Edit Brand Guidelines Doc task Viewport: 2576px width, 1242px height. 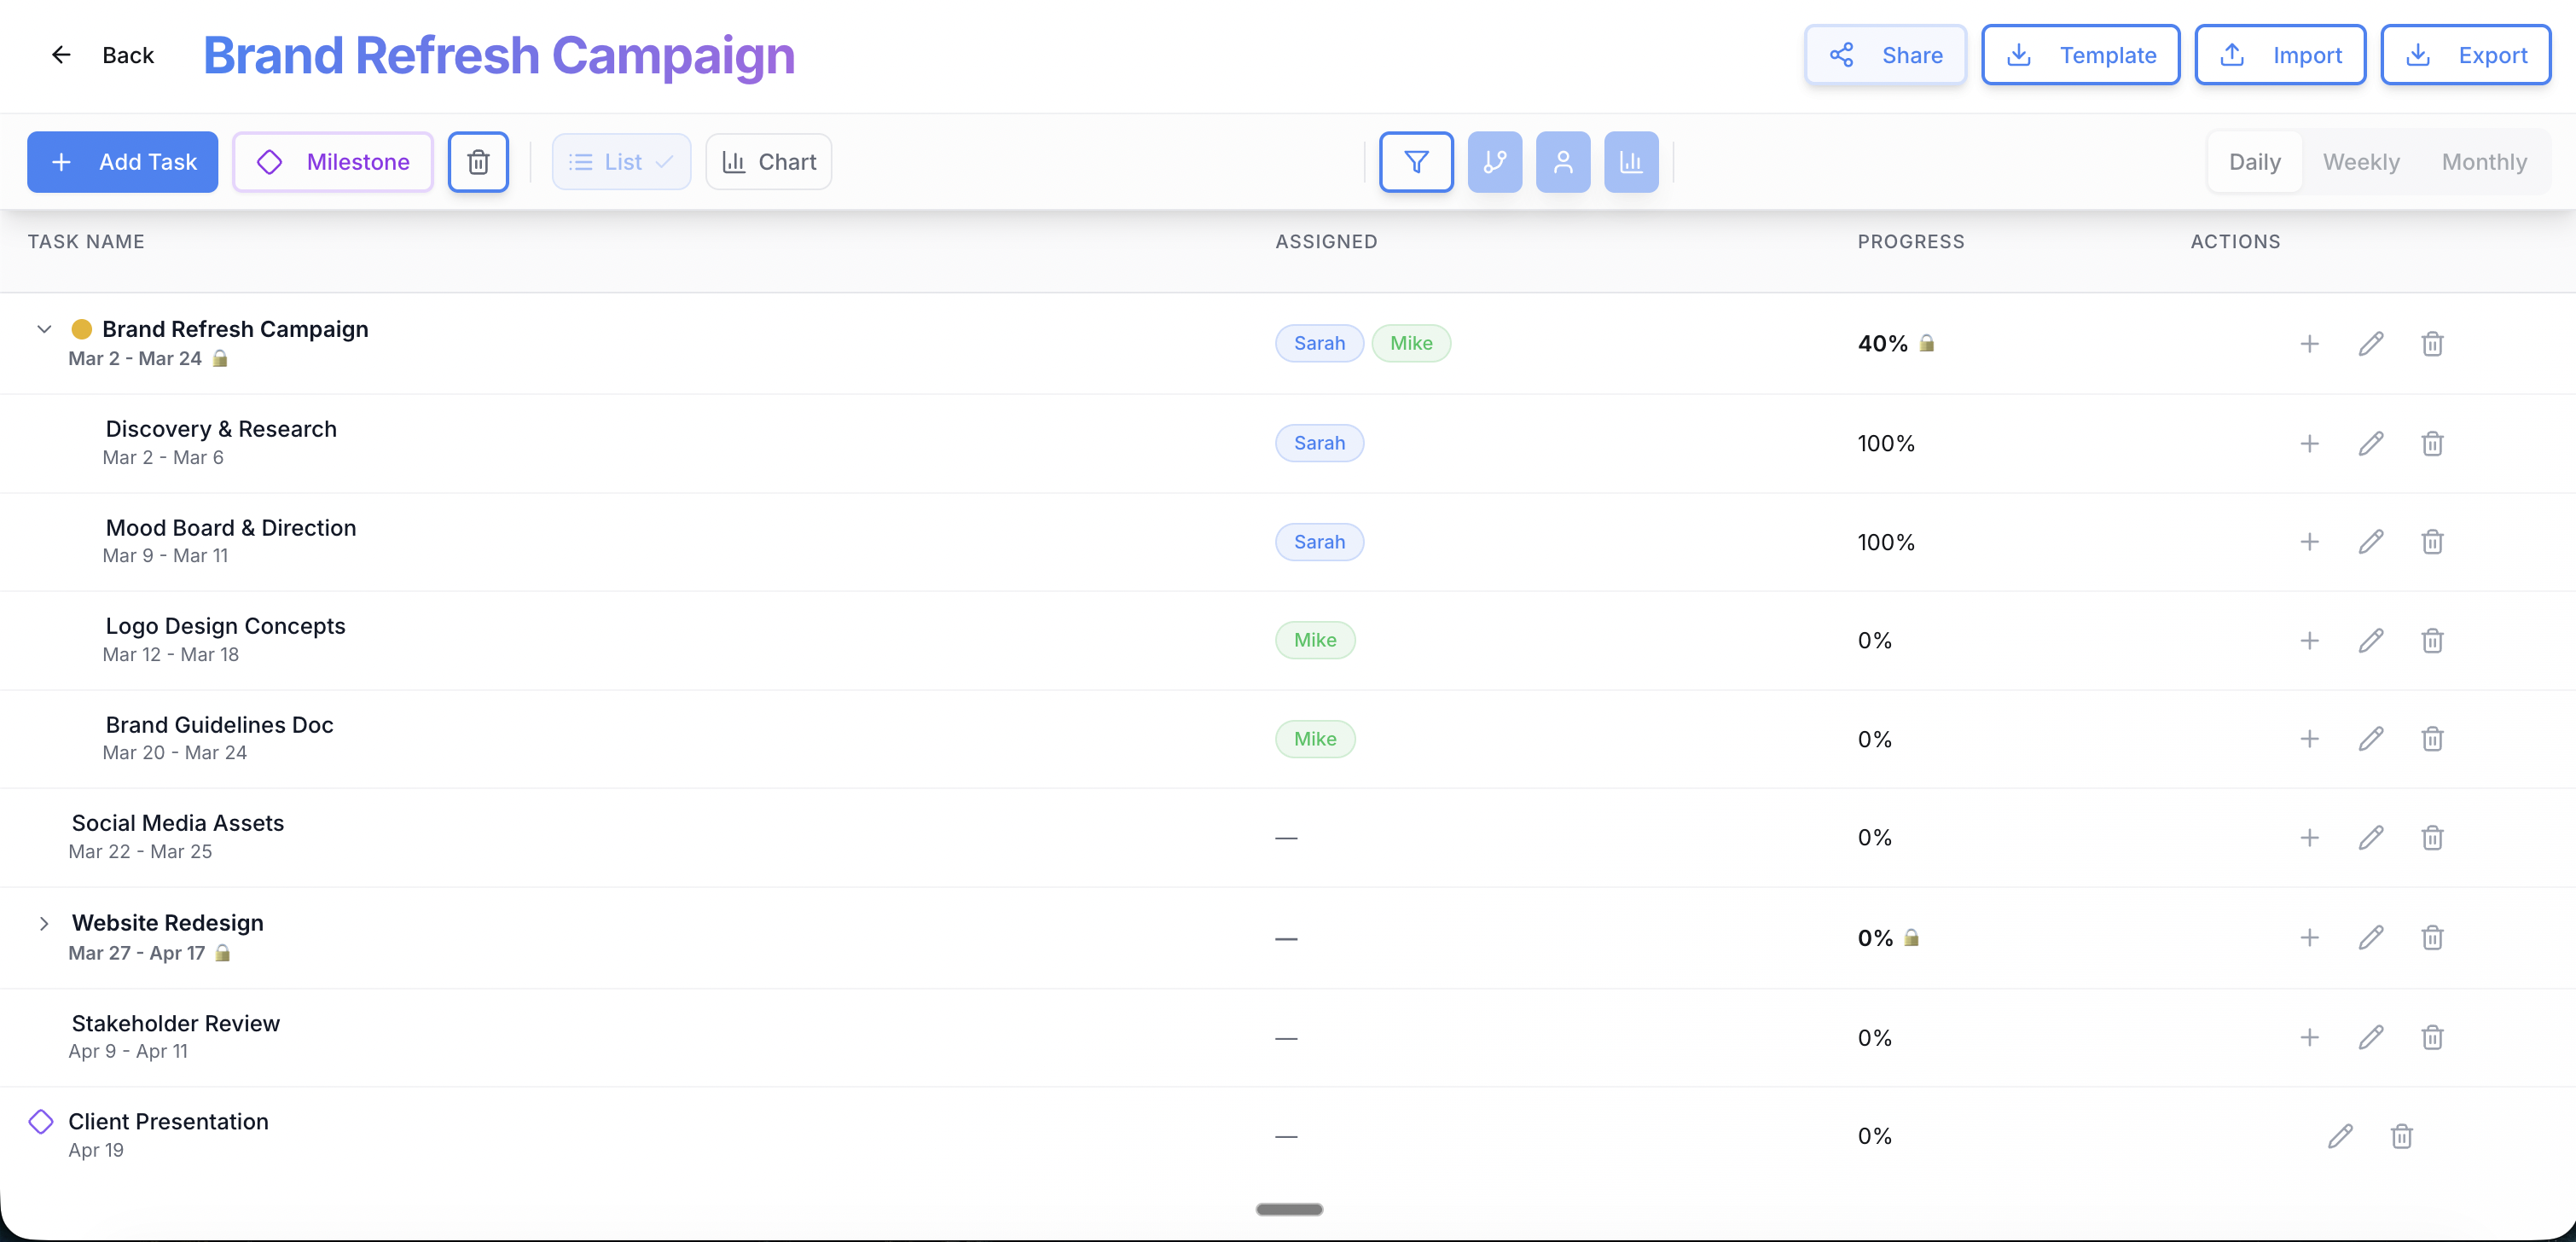pos(2371,739)
